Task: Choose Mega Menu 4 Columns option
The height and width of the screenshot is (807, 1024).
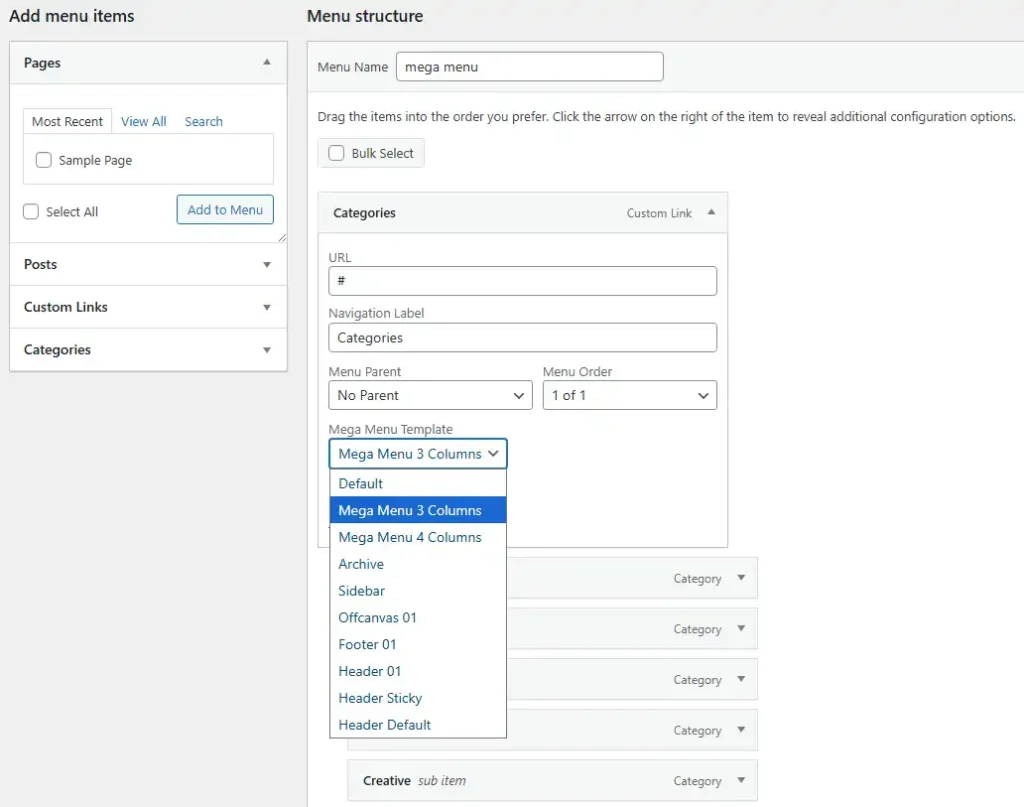Action: point(410,538)
